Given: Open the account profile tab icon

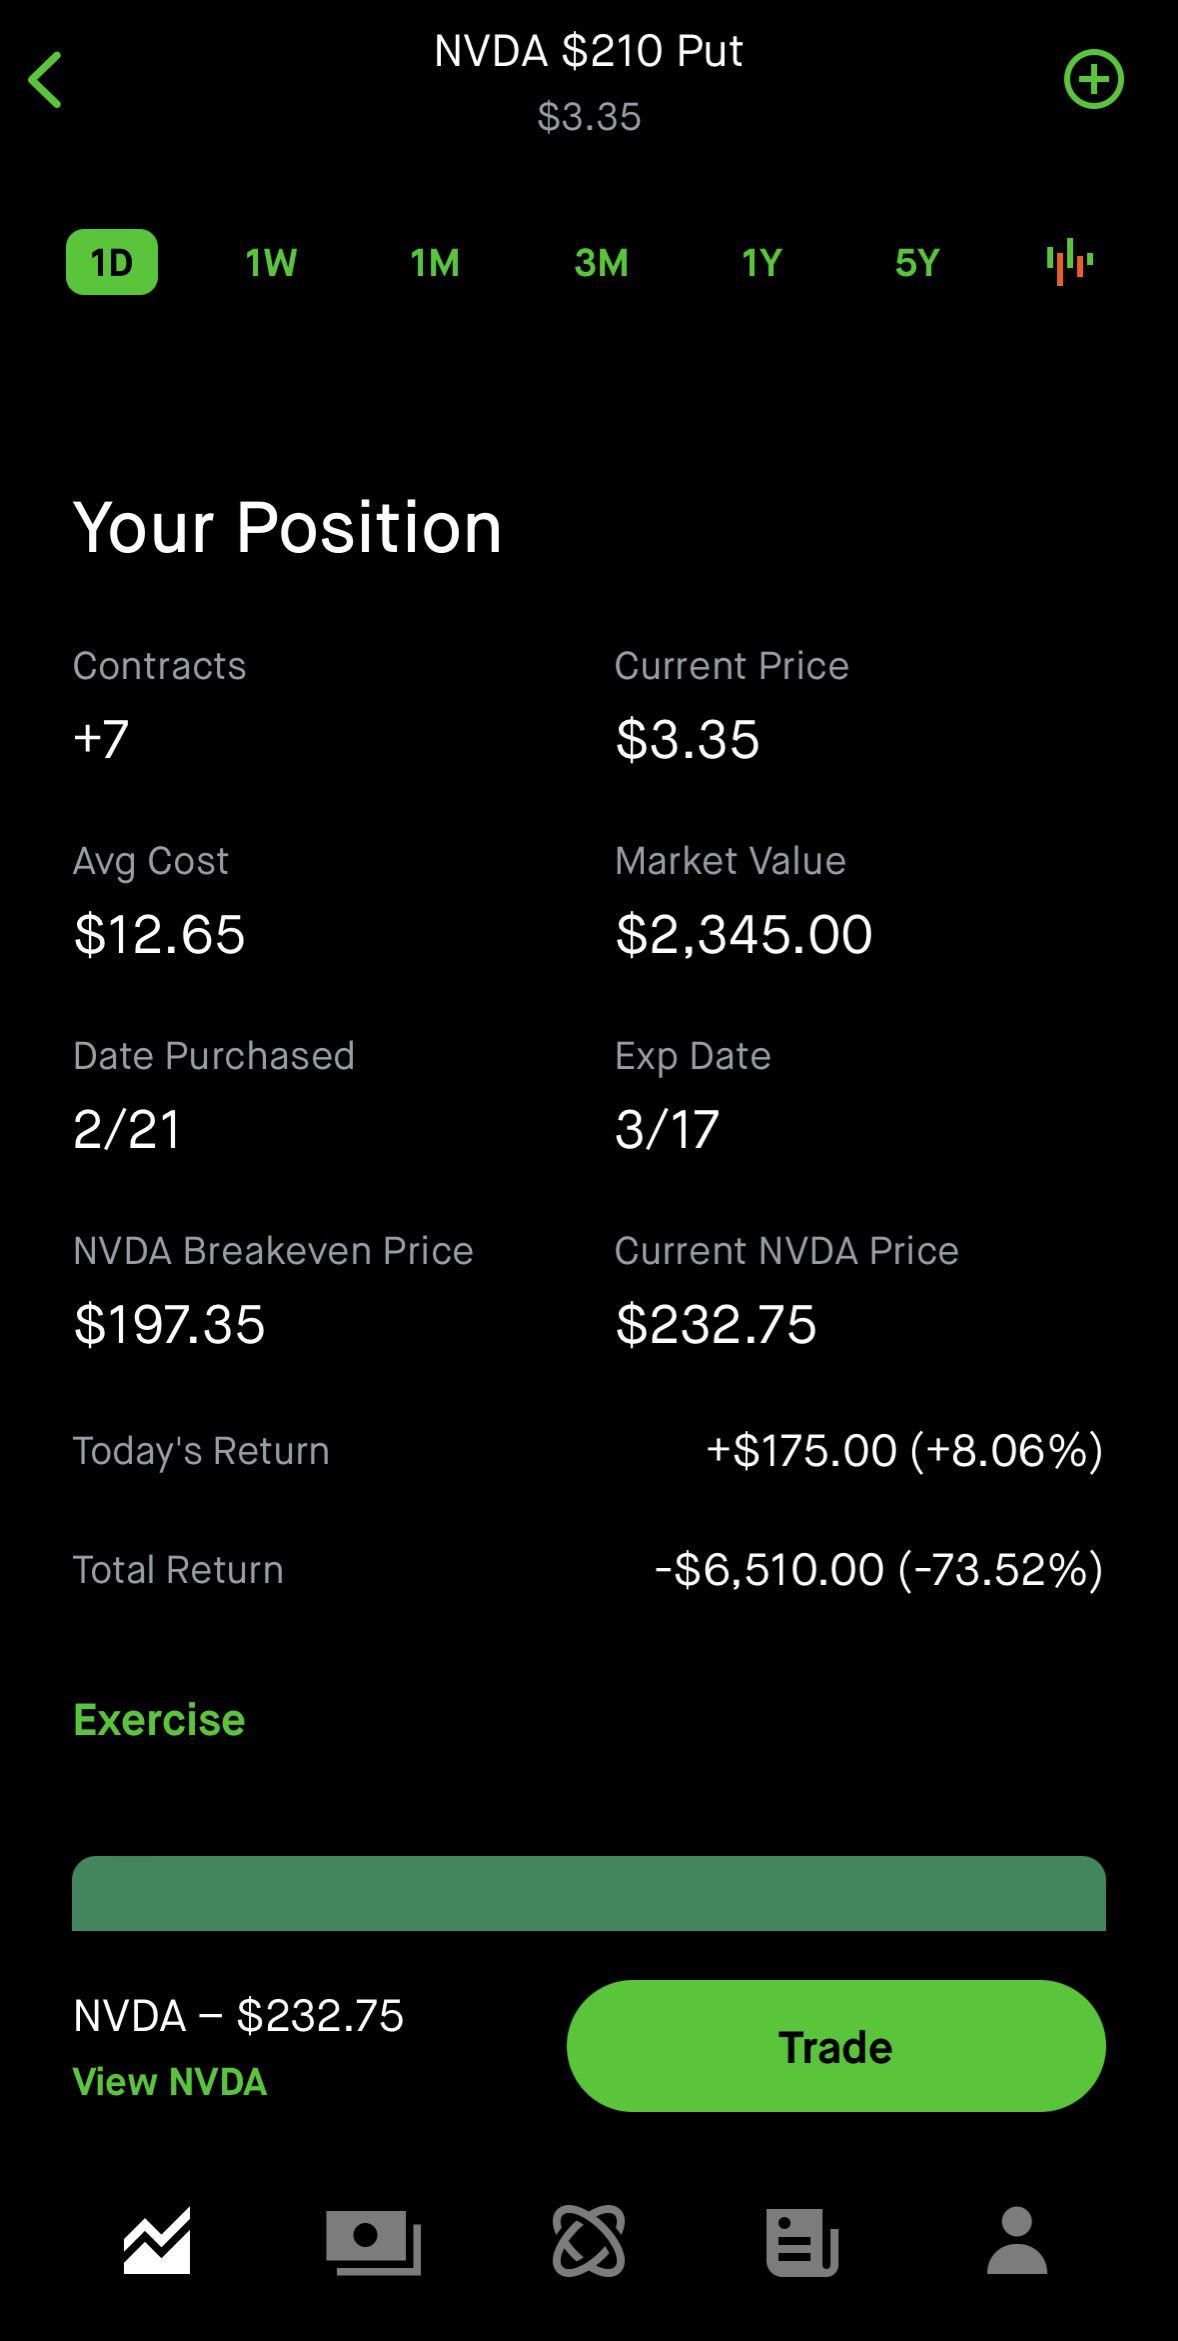Looking at the screenshot, I should click(1016, 2241).
